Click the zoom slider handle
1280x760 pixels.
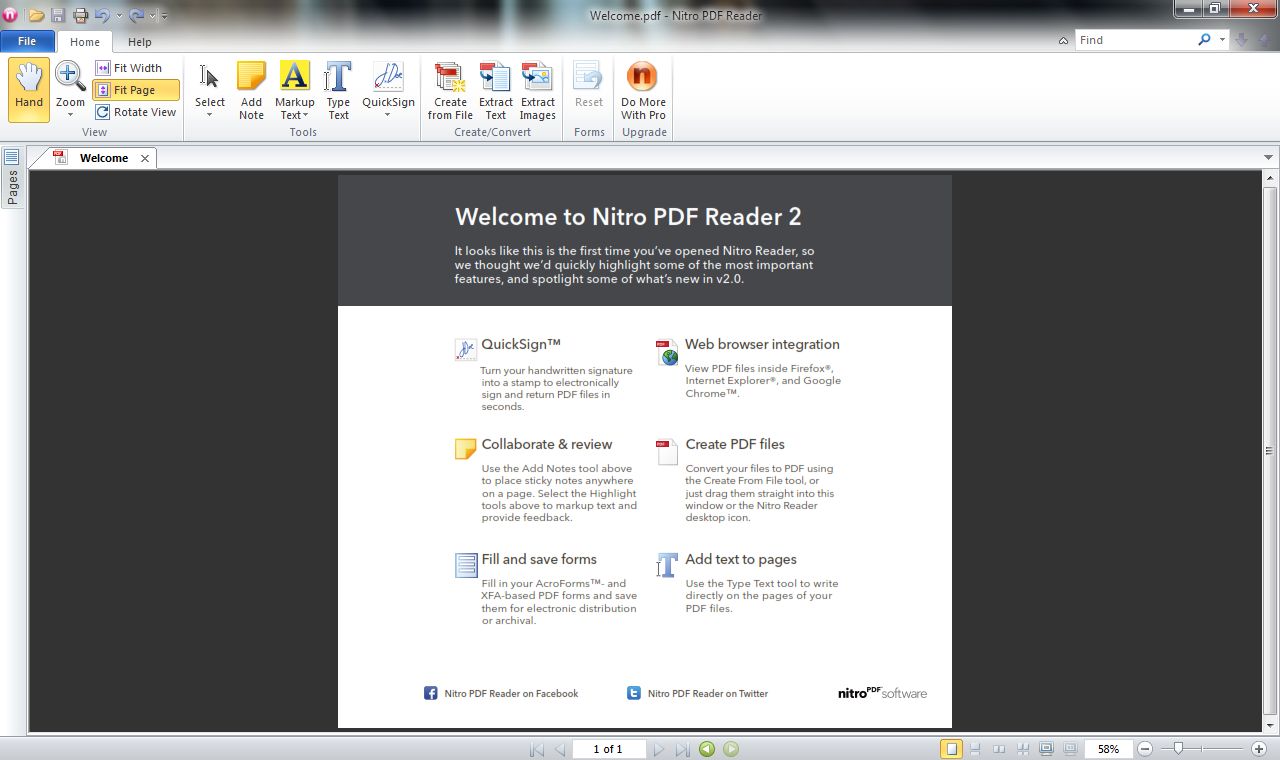[1179, 748]
